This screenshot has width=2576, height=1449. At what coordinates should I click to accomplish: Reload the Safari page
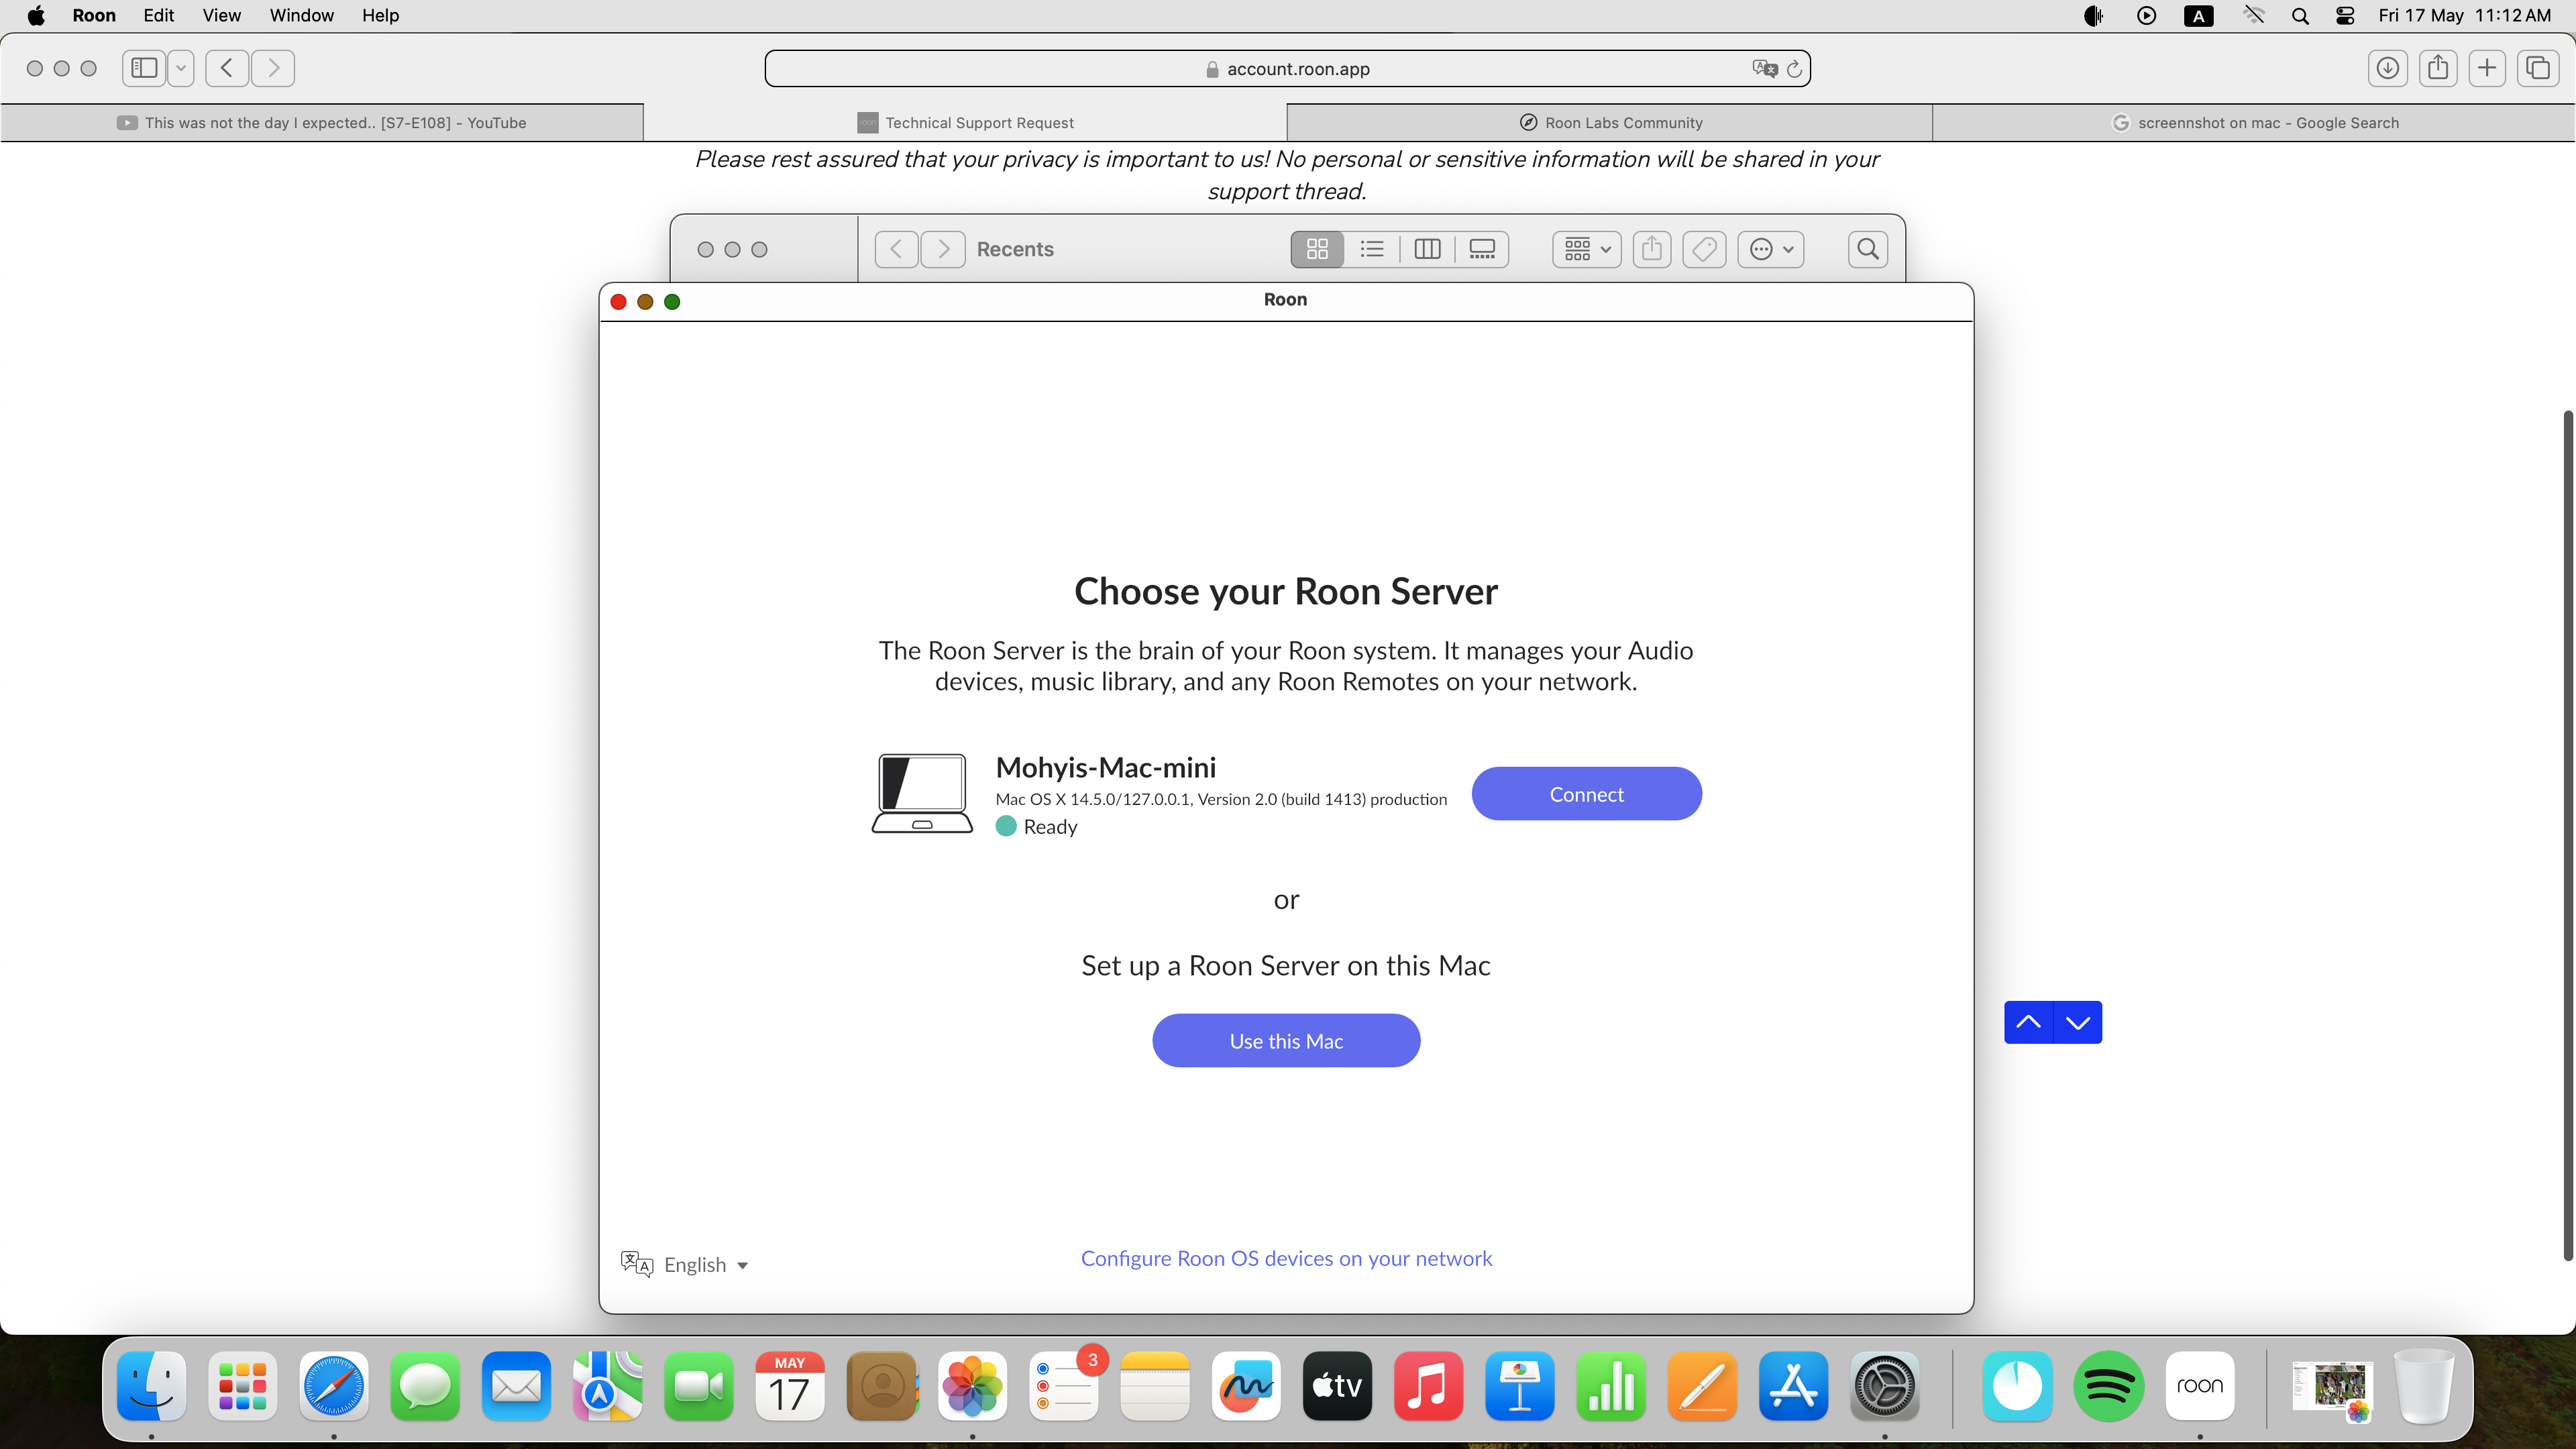click(x=1794, y=69)
